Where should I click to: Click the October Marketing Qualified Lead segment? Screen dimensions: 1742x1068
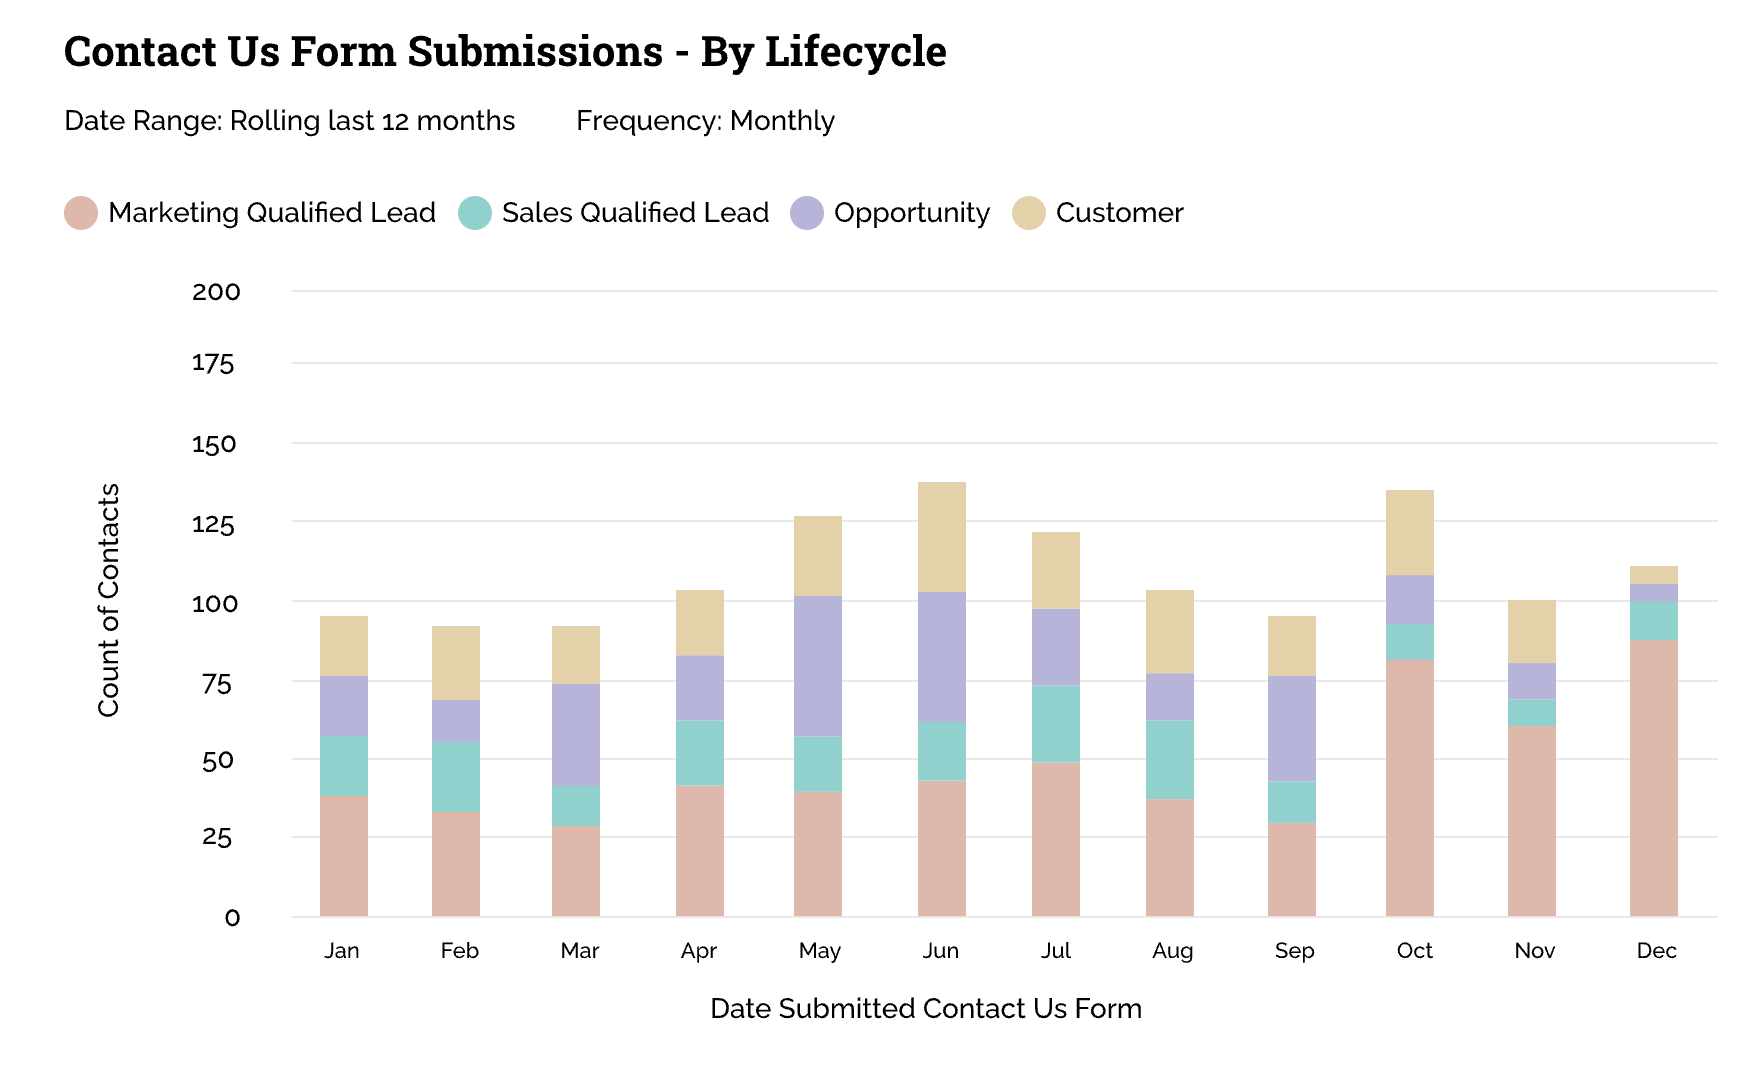pyautogui.click(x=1410, y=787)
